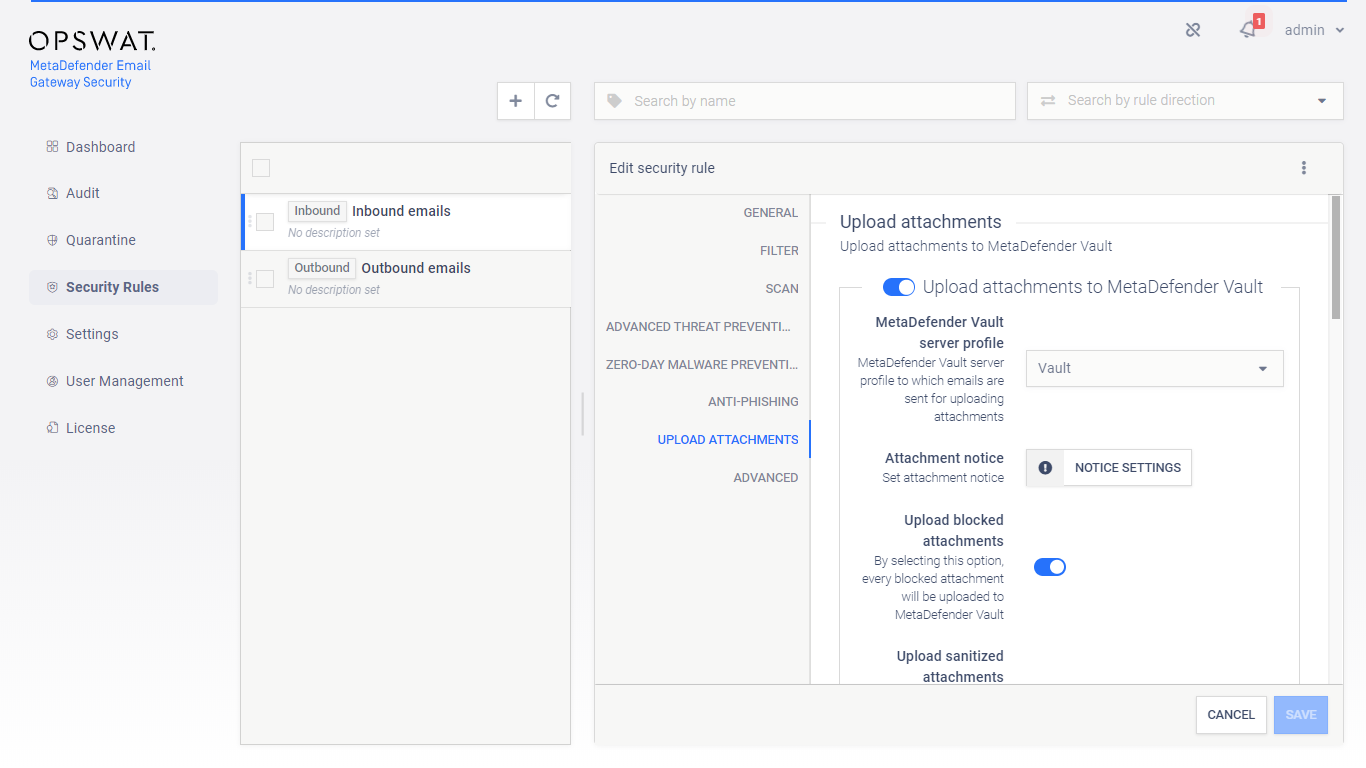Click the Inbound direction tag

(317, 211)
